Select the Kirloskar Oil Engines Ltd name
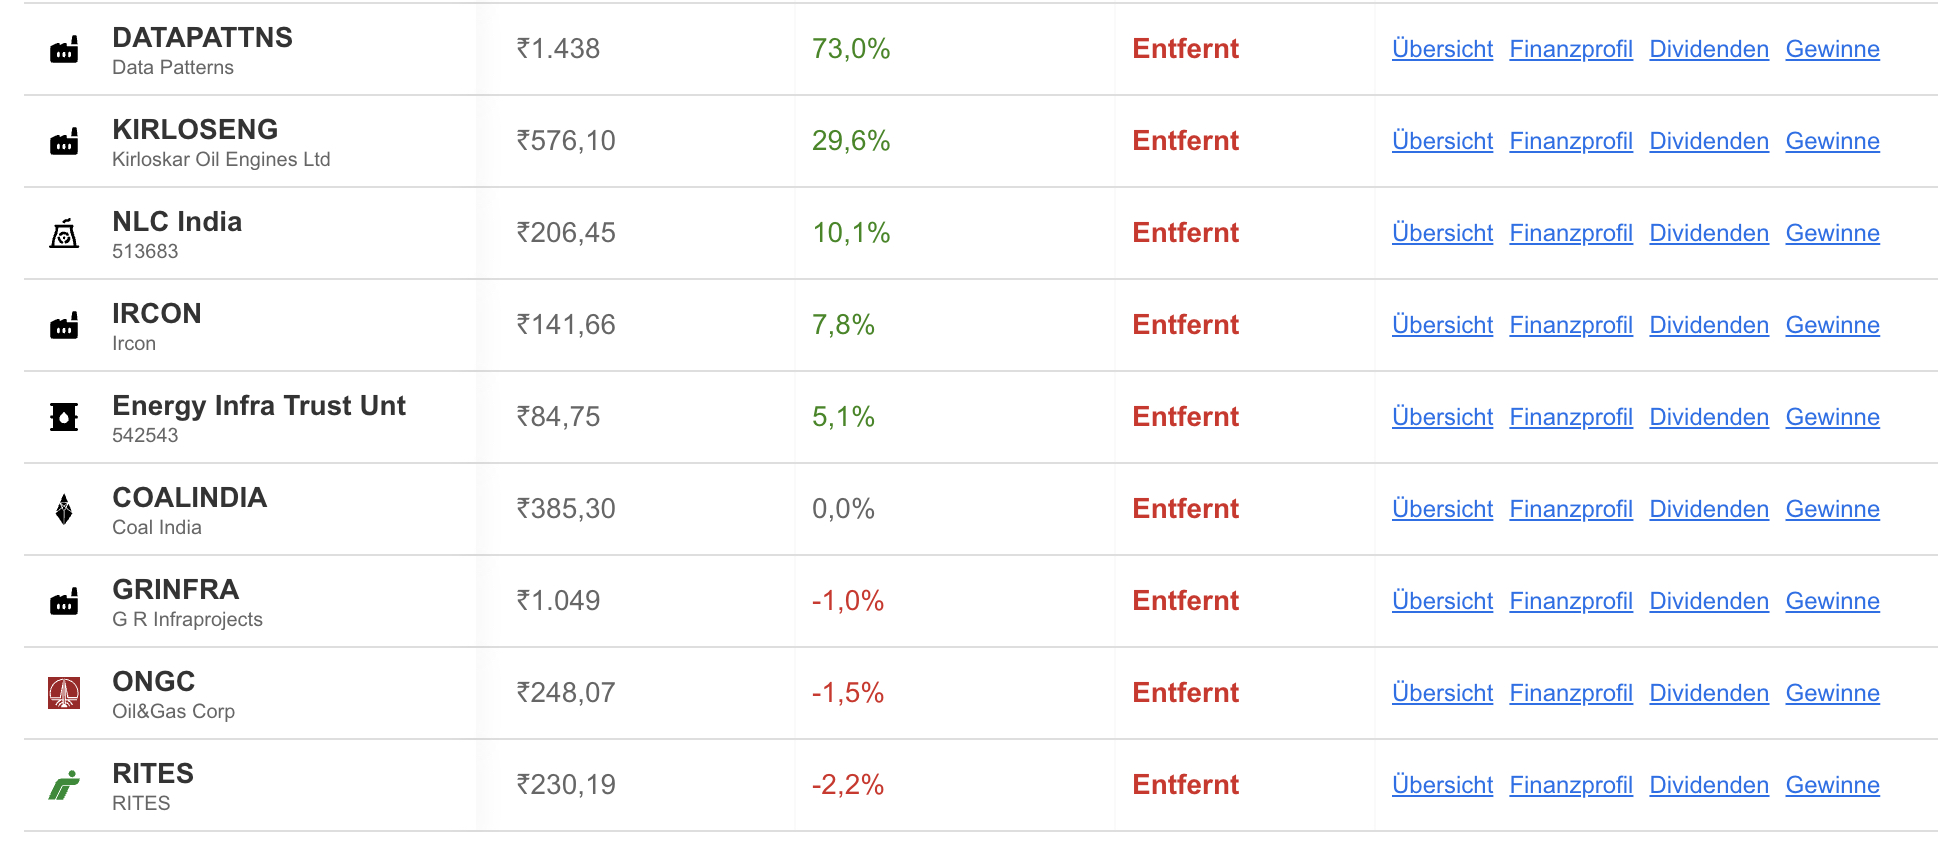The image size is (1938, 841). pos(221,160)
